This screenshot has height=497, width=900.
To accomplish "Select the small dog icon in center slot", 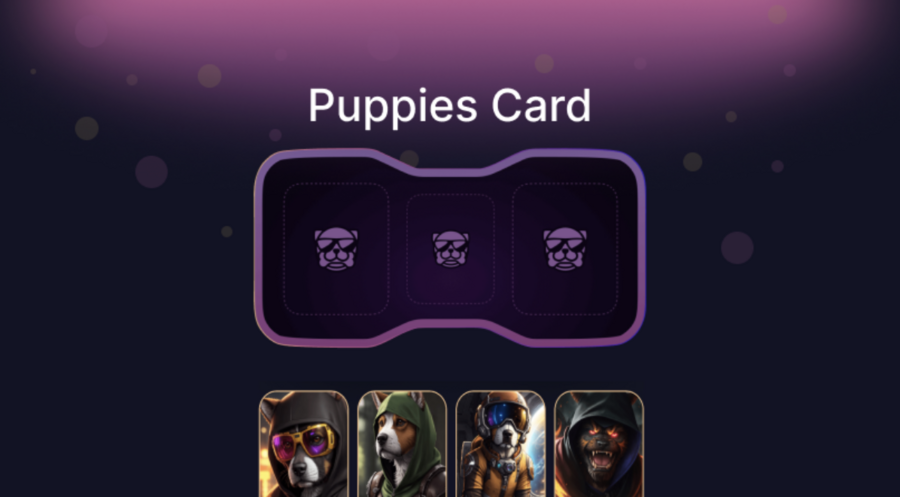I will pos(450,249).
